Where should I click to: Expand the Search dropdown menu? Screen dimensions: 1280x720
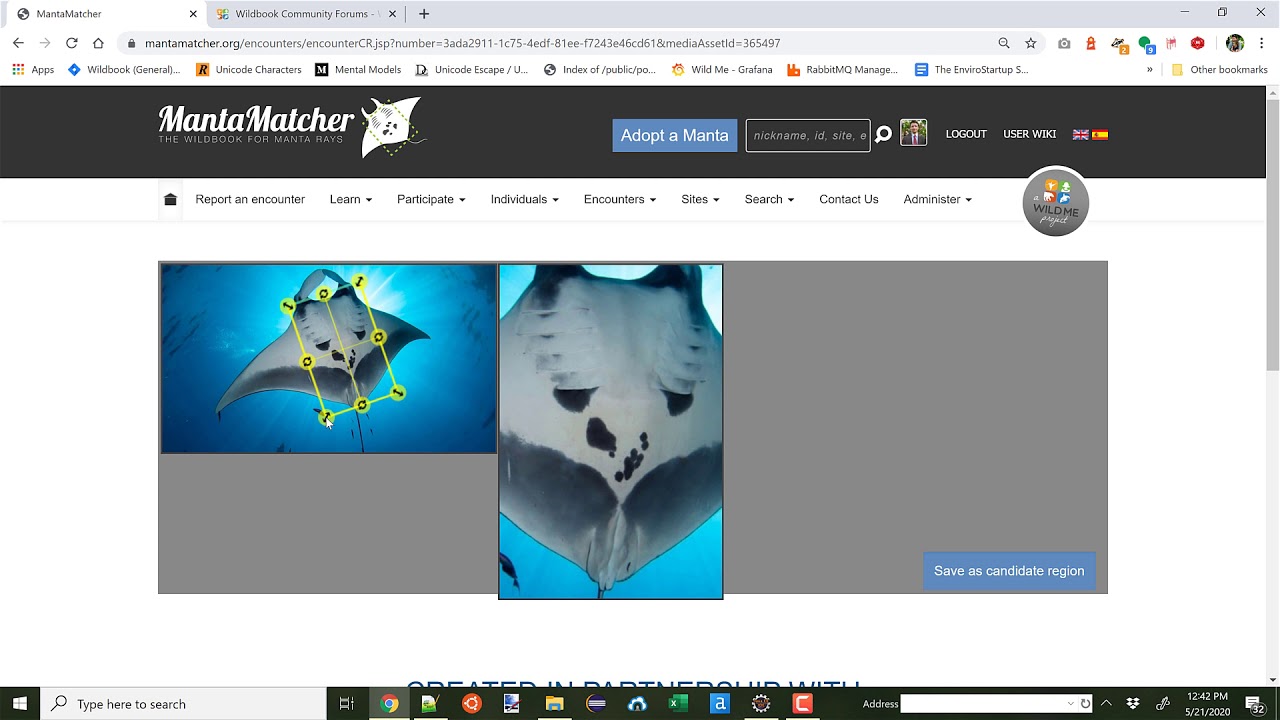click(x=769, y=199)
